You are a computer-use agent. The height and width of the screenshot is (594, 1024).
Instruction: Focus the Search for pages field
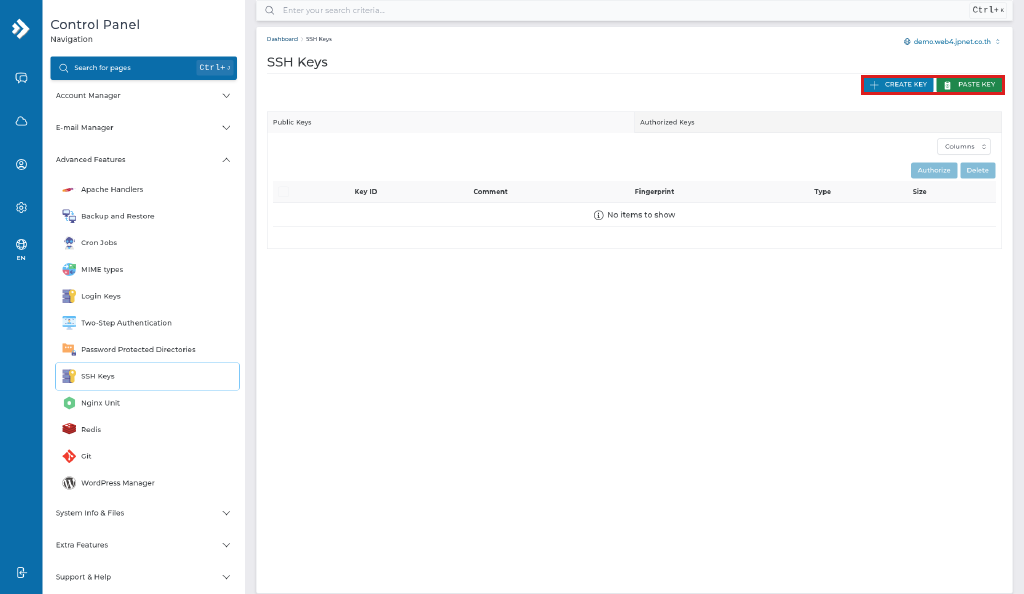[x=144, y=68]
